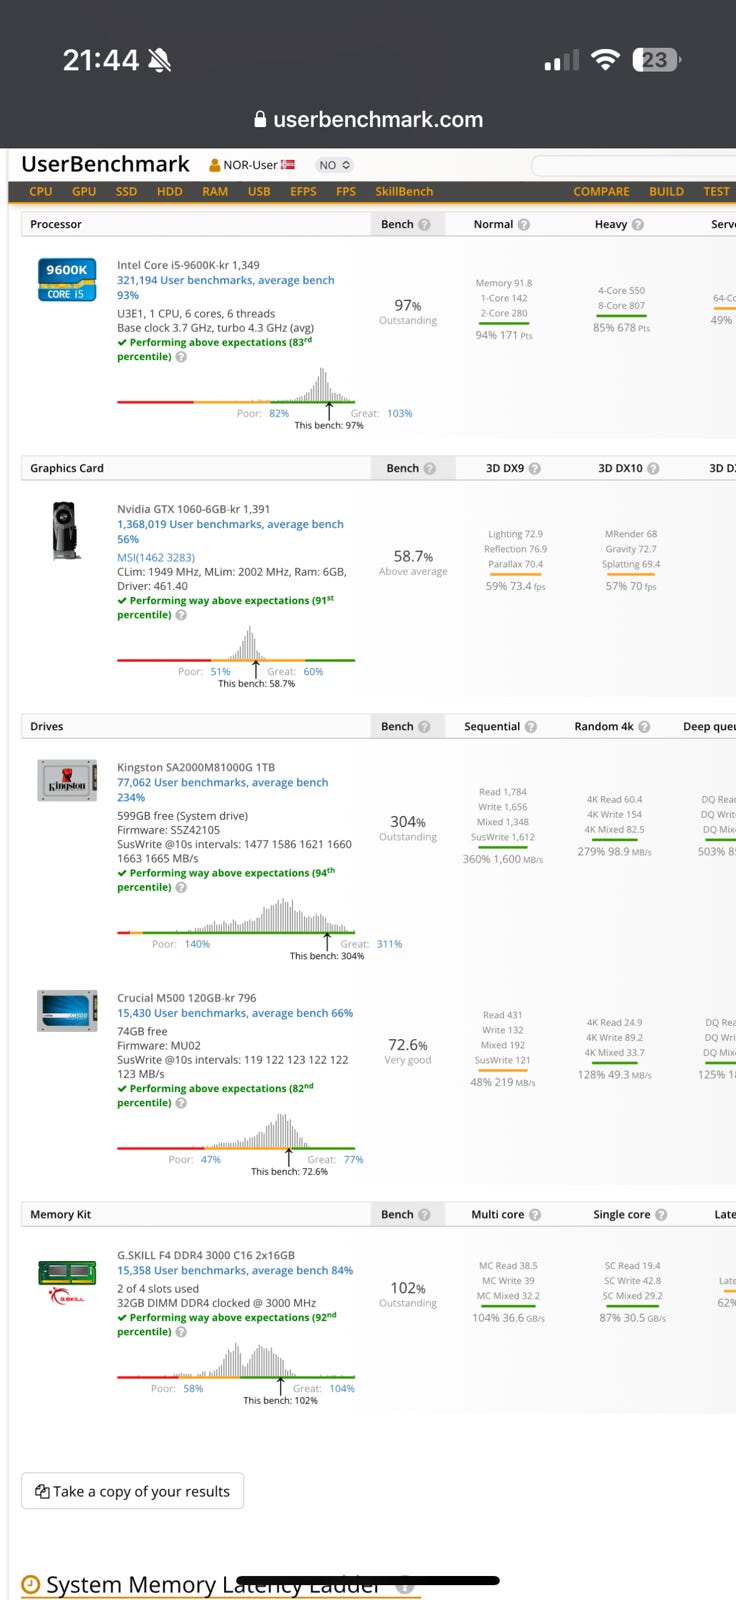The width and height of the screenshot is (736, 1600).
Task: Click the GTX 1060 graphics card thumbnail
Action: (67, 530)
